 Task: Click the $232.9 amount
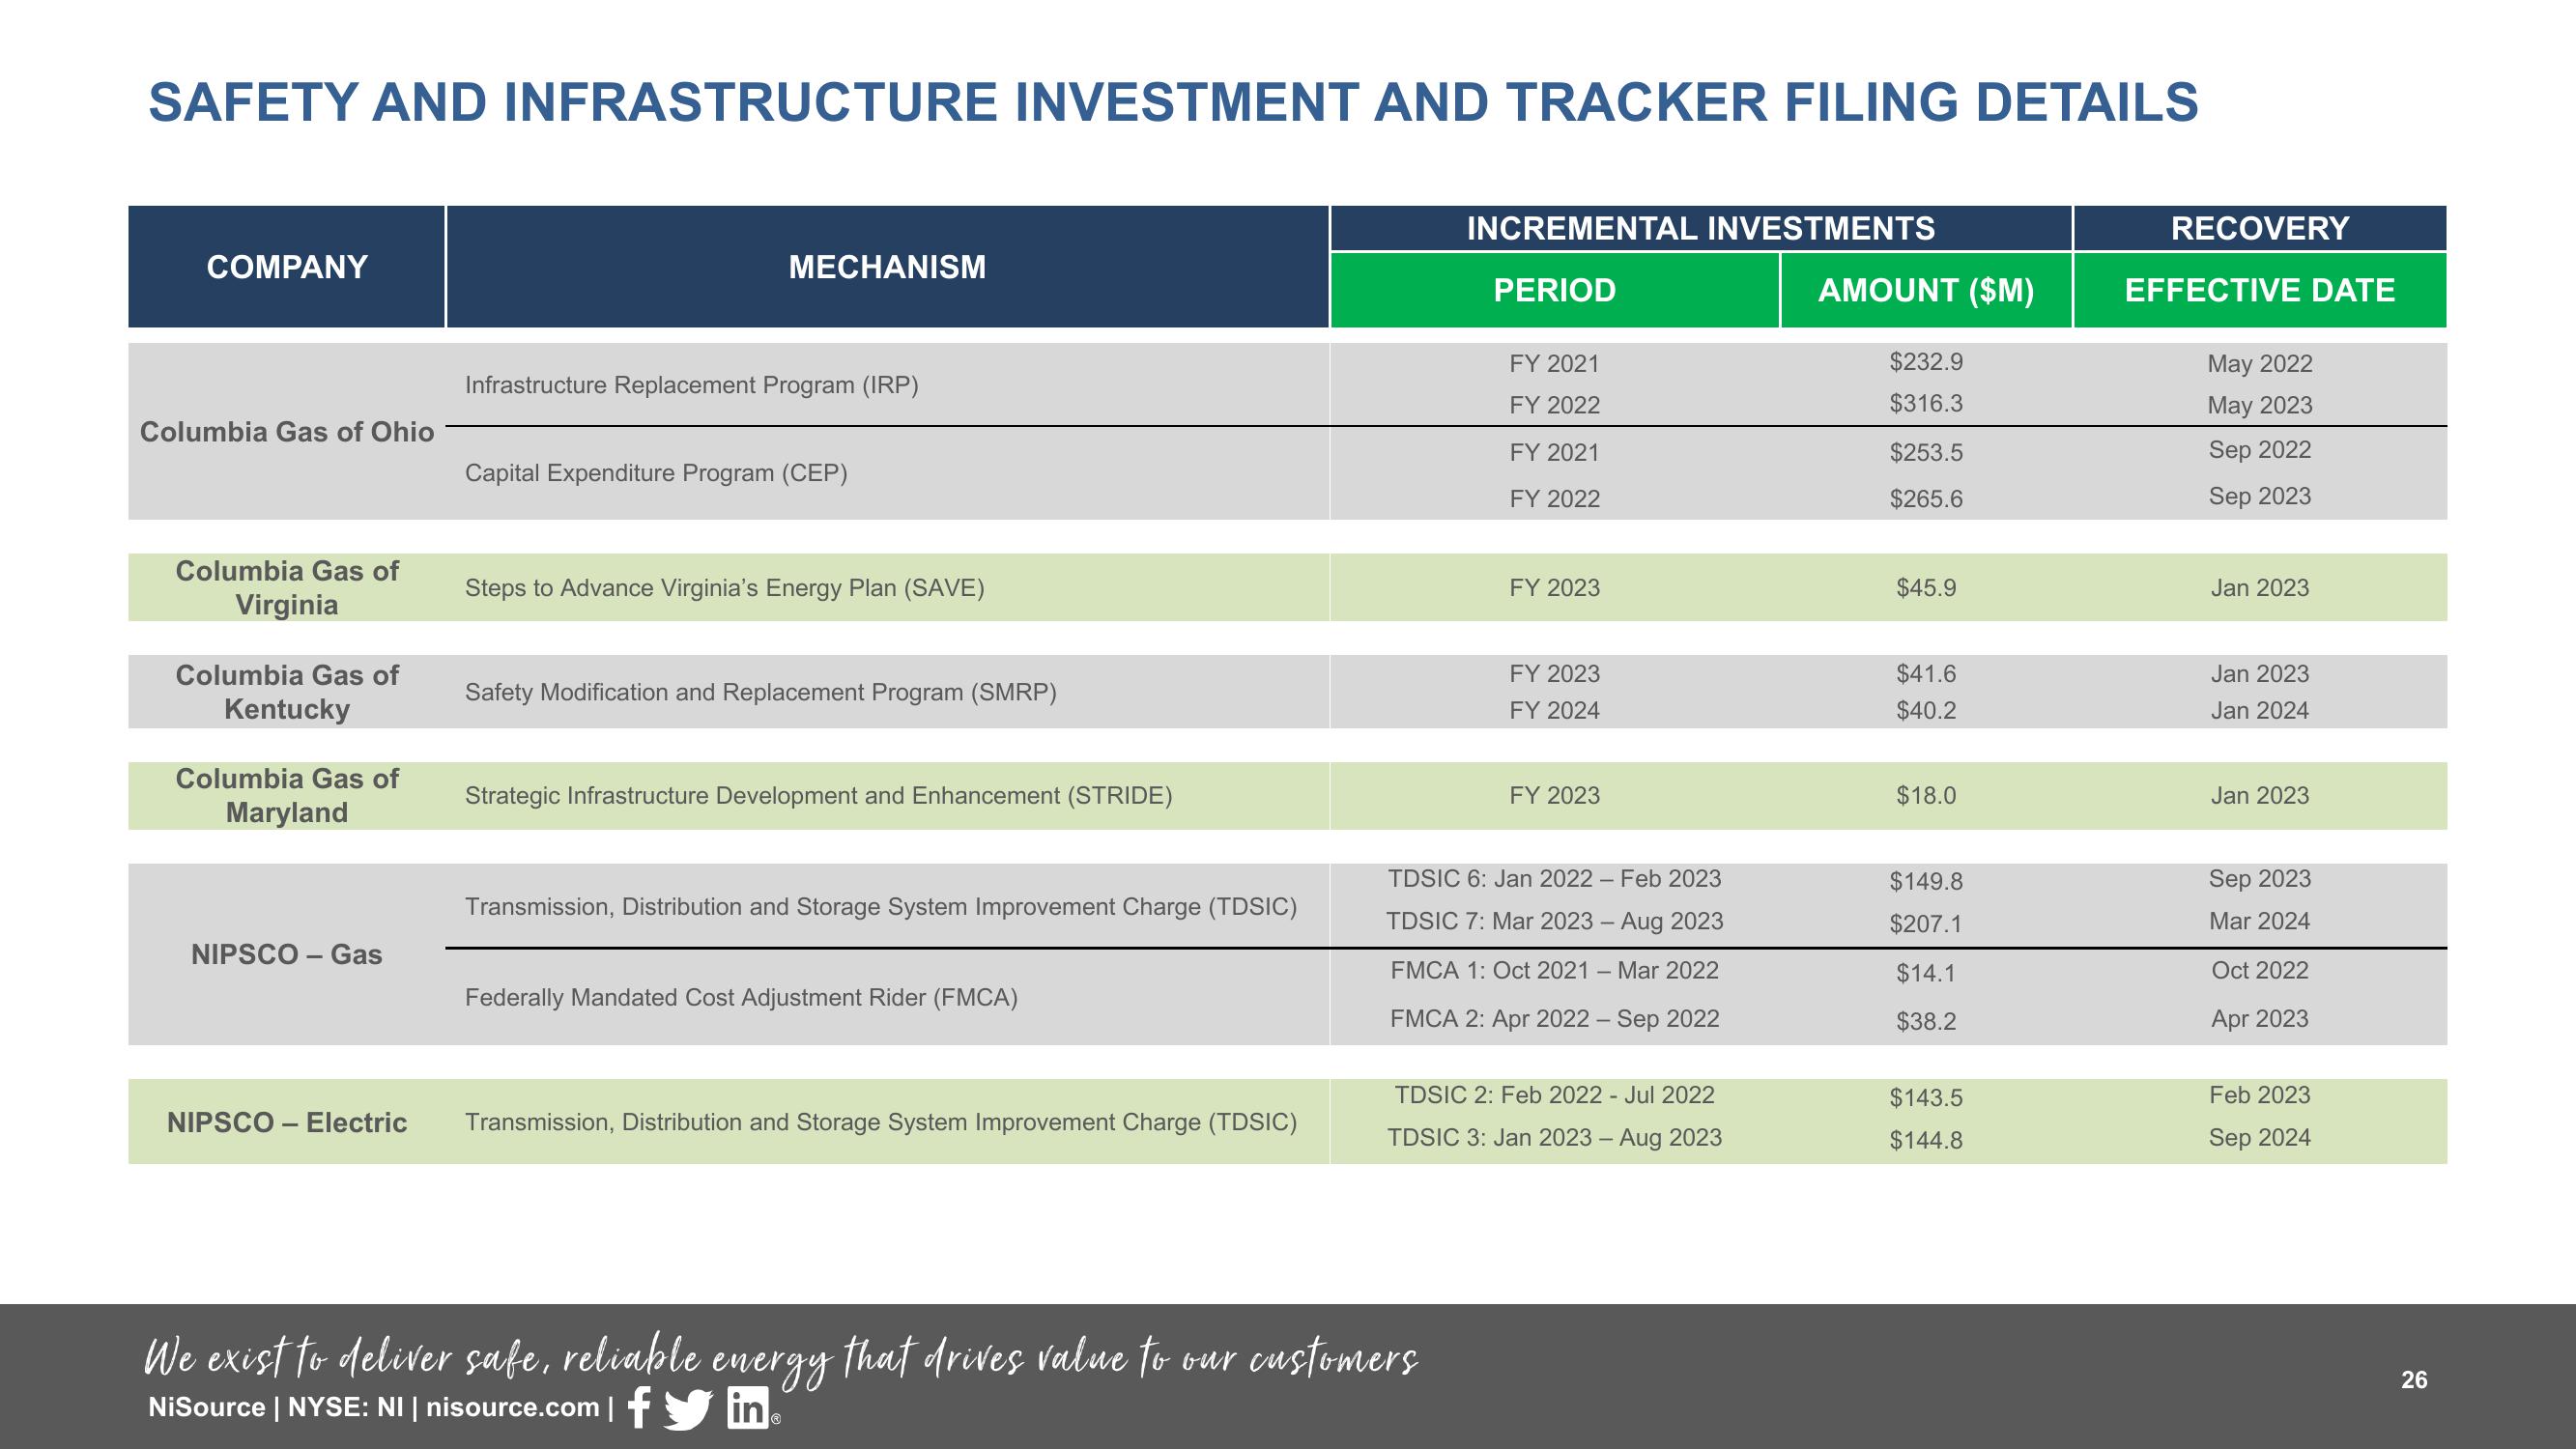(1926, 362)
